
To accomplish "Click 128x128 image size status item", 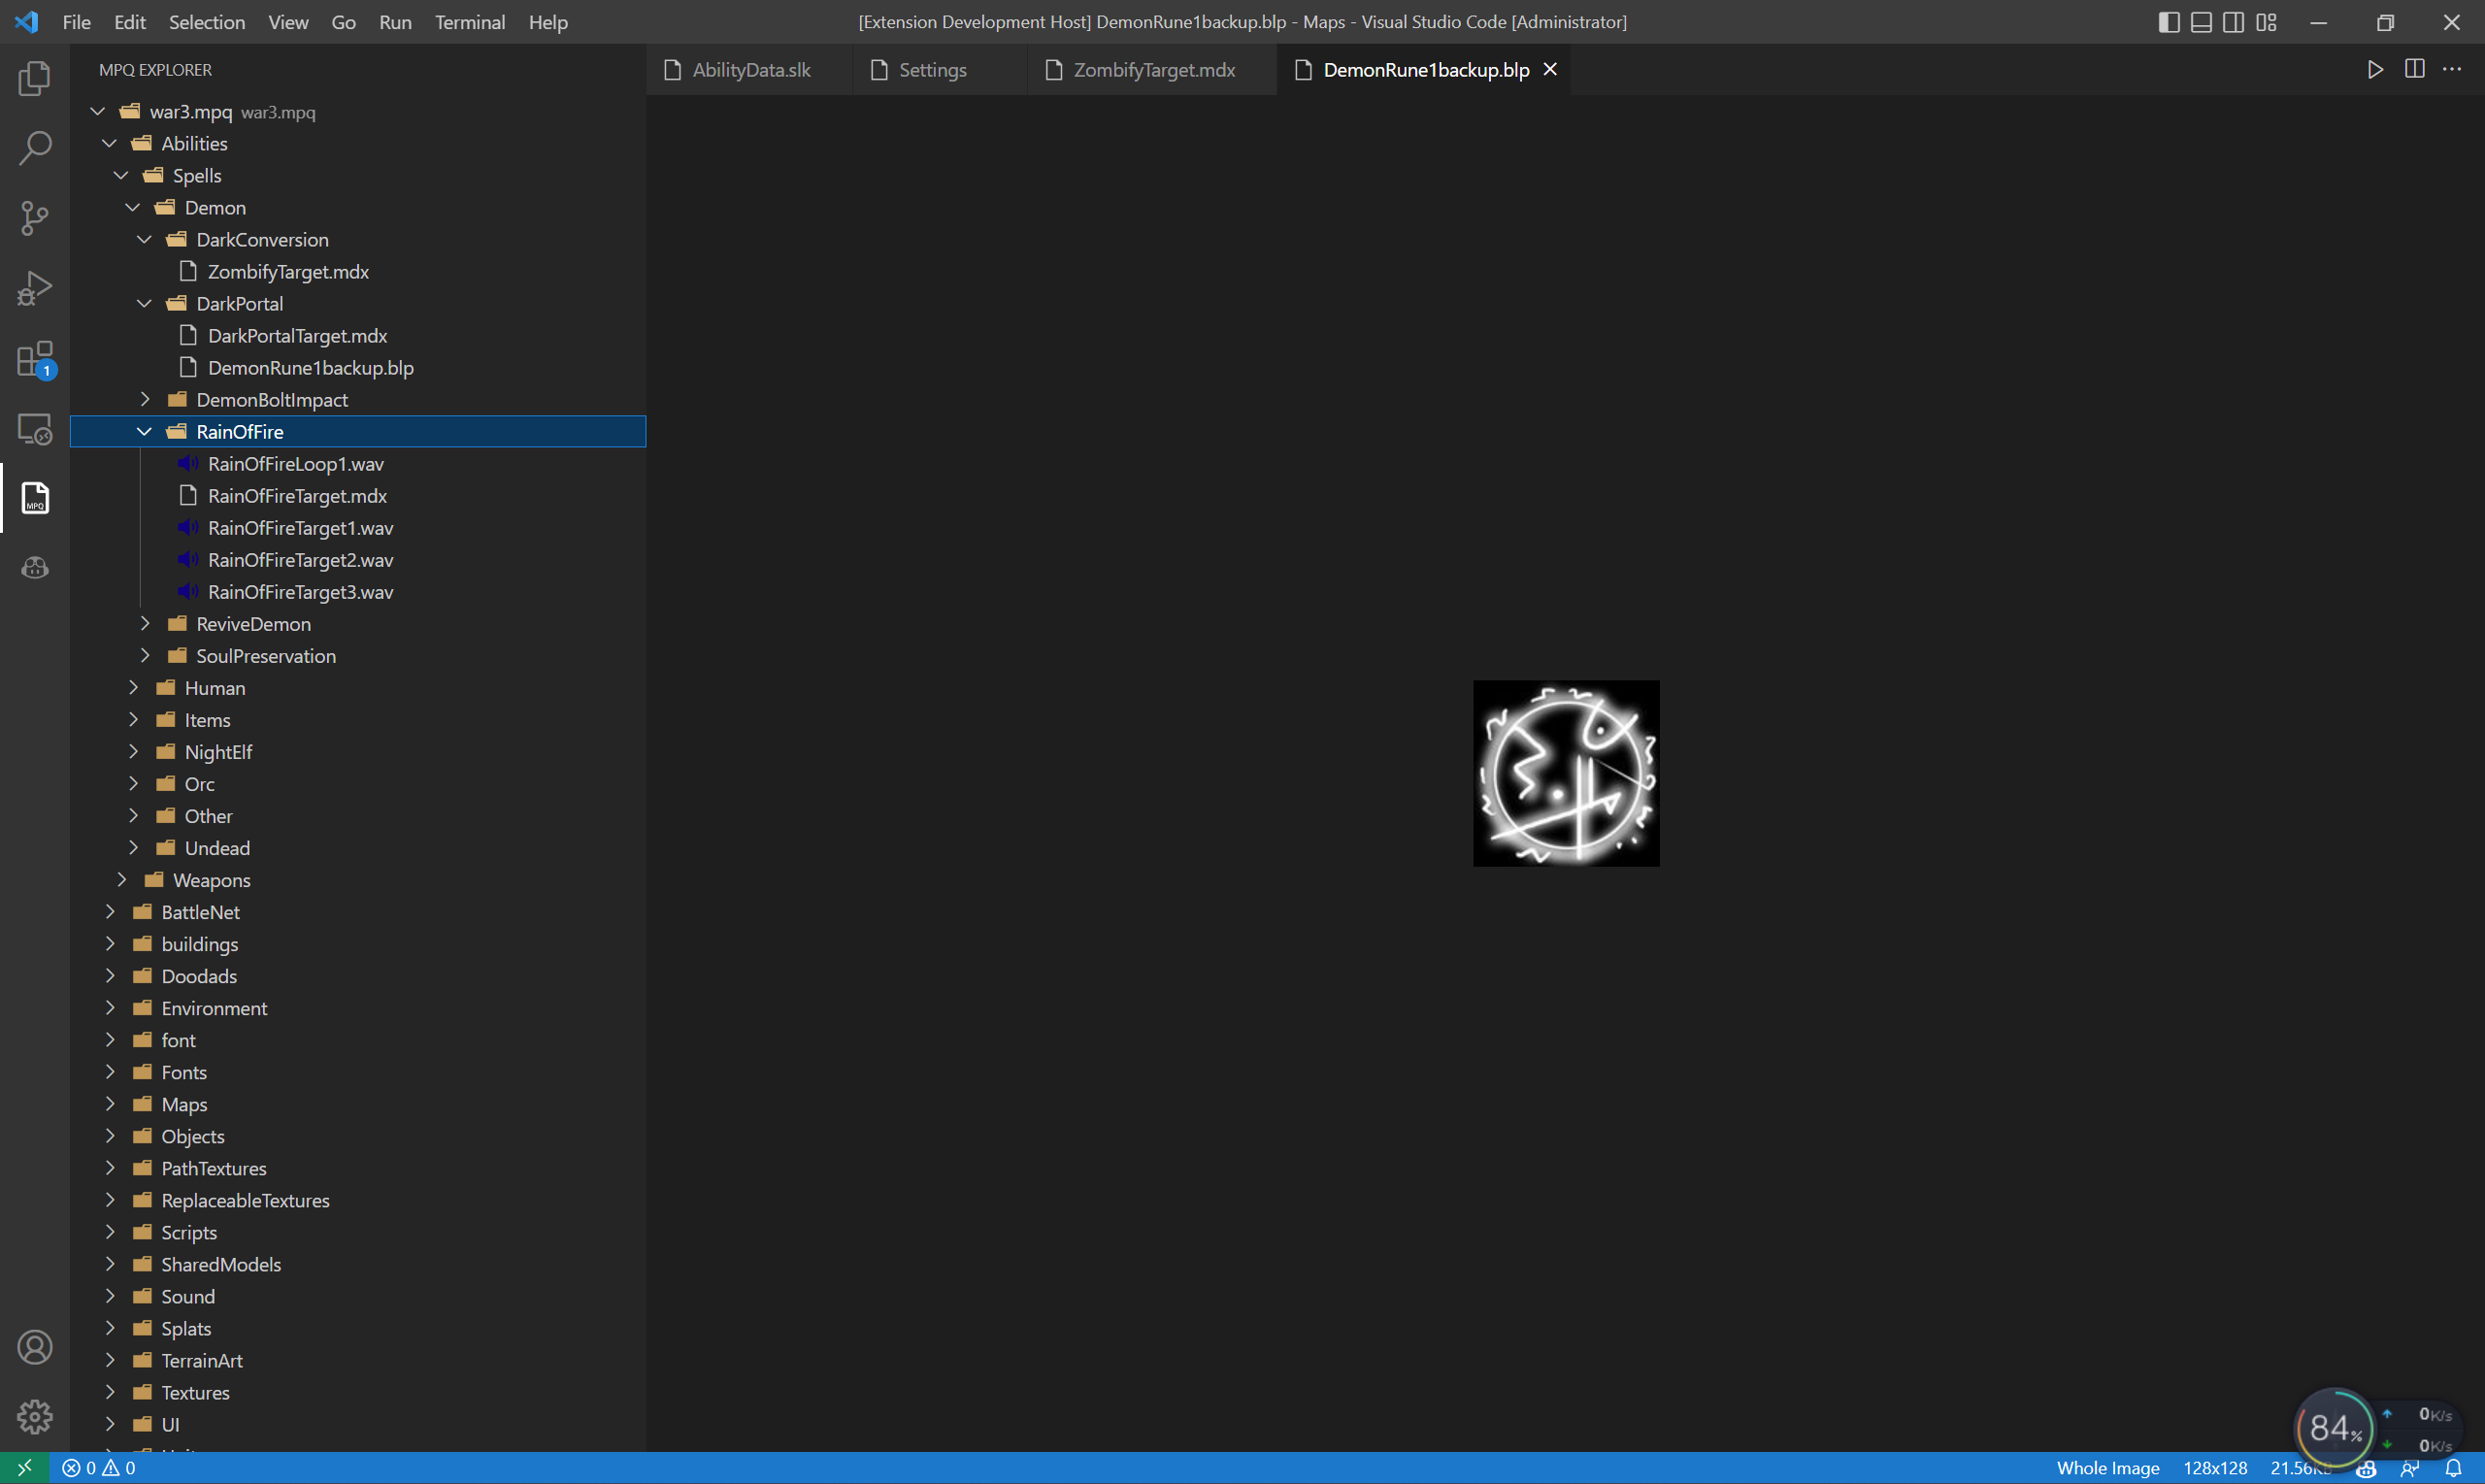I will [2215, 1468].
